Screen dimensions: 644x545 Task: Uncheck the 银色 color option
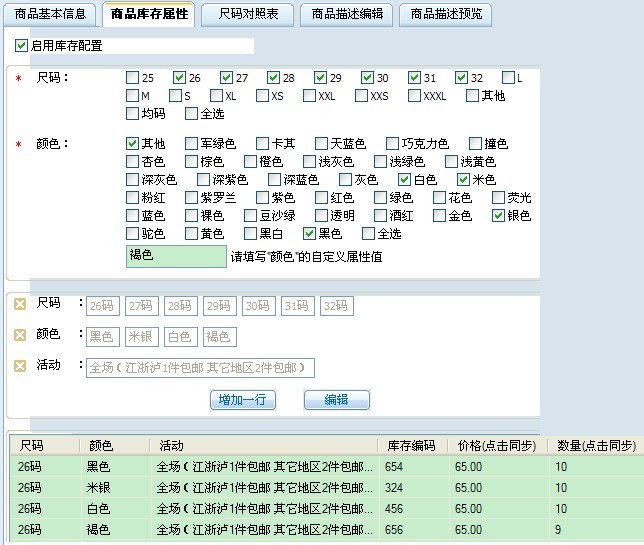[x=499, y=216]
